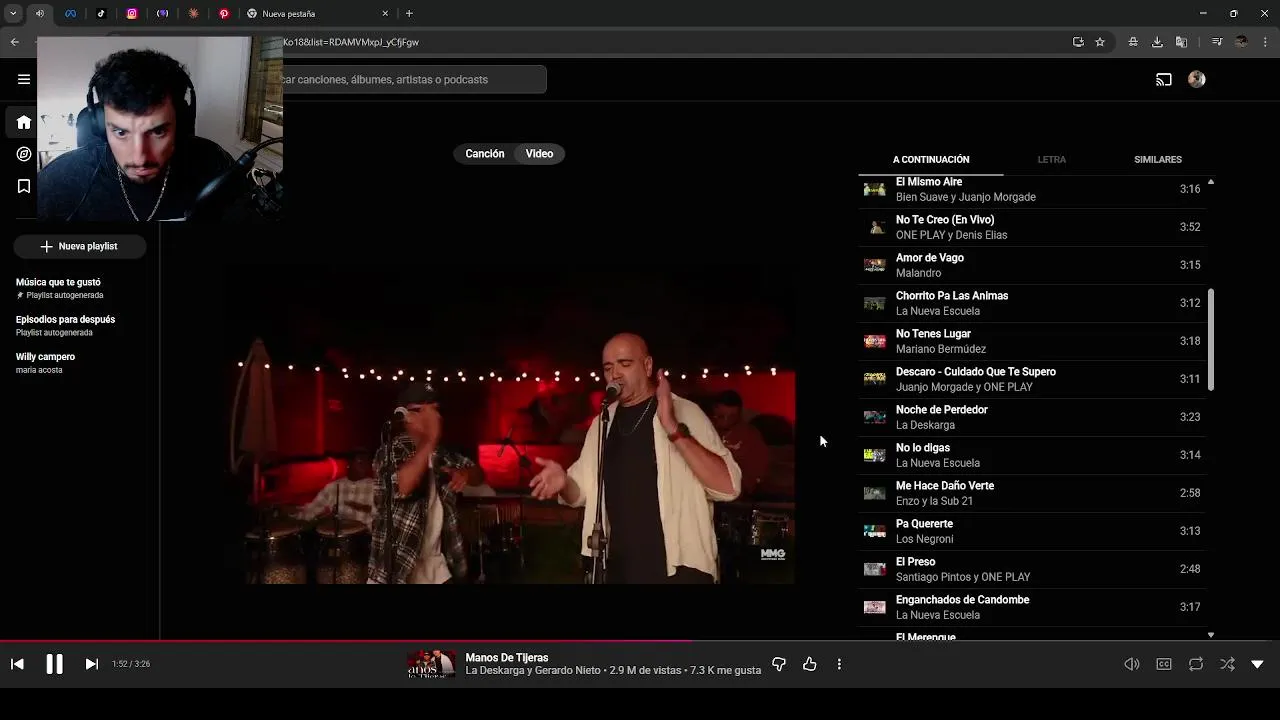The width and height of the screenshot is (1280, 720).
Task: Go back in browser
Action: [x=14, y=42]
